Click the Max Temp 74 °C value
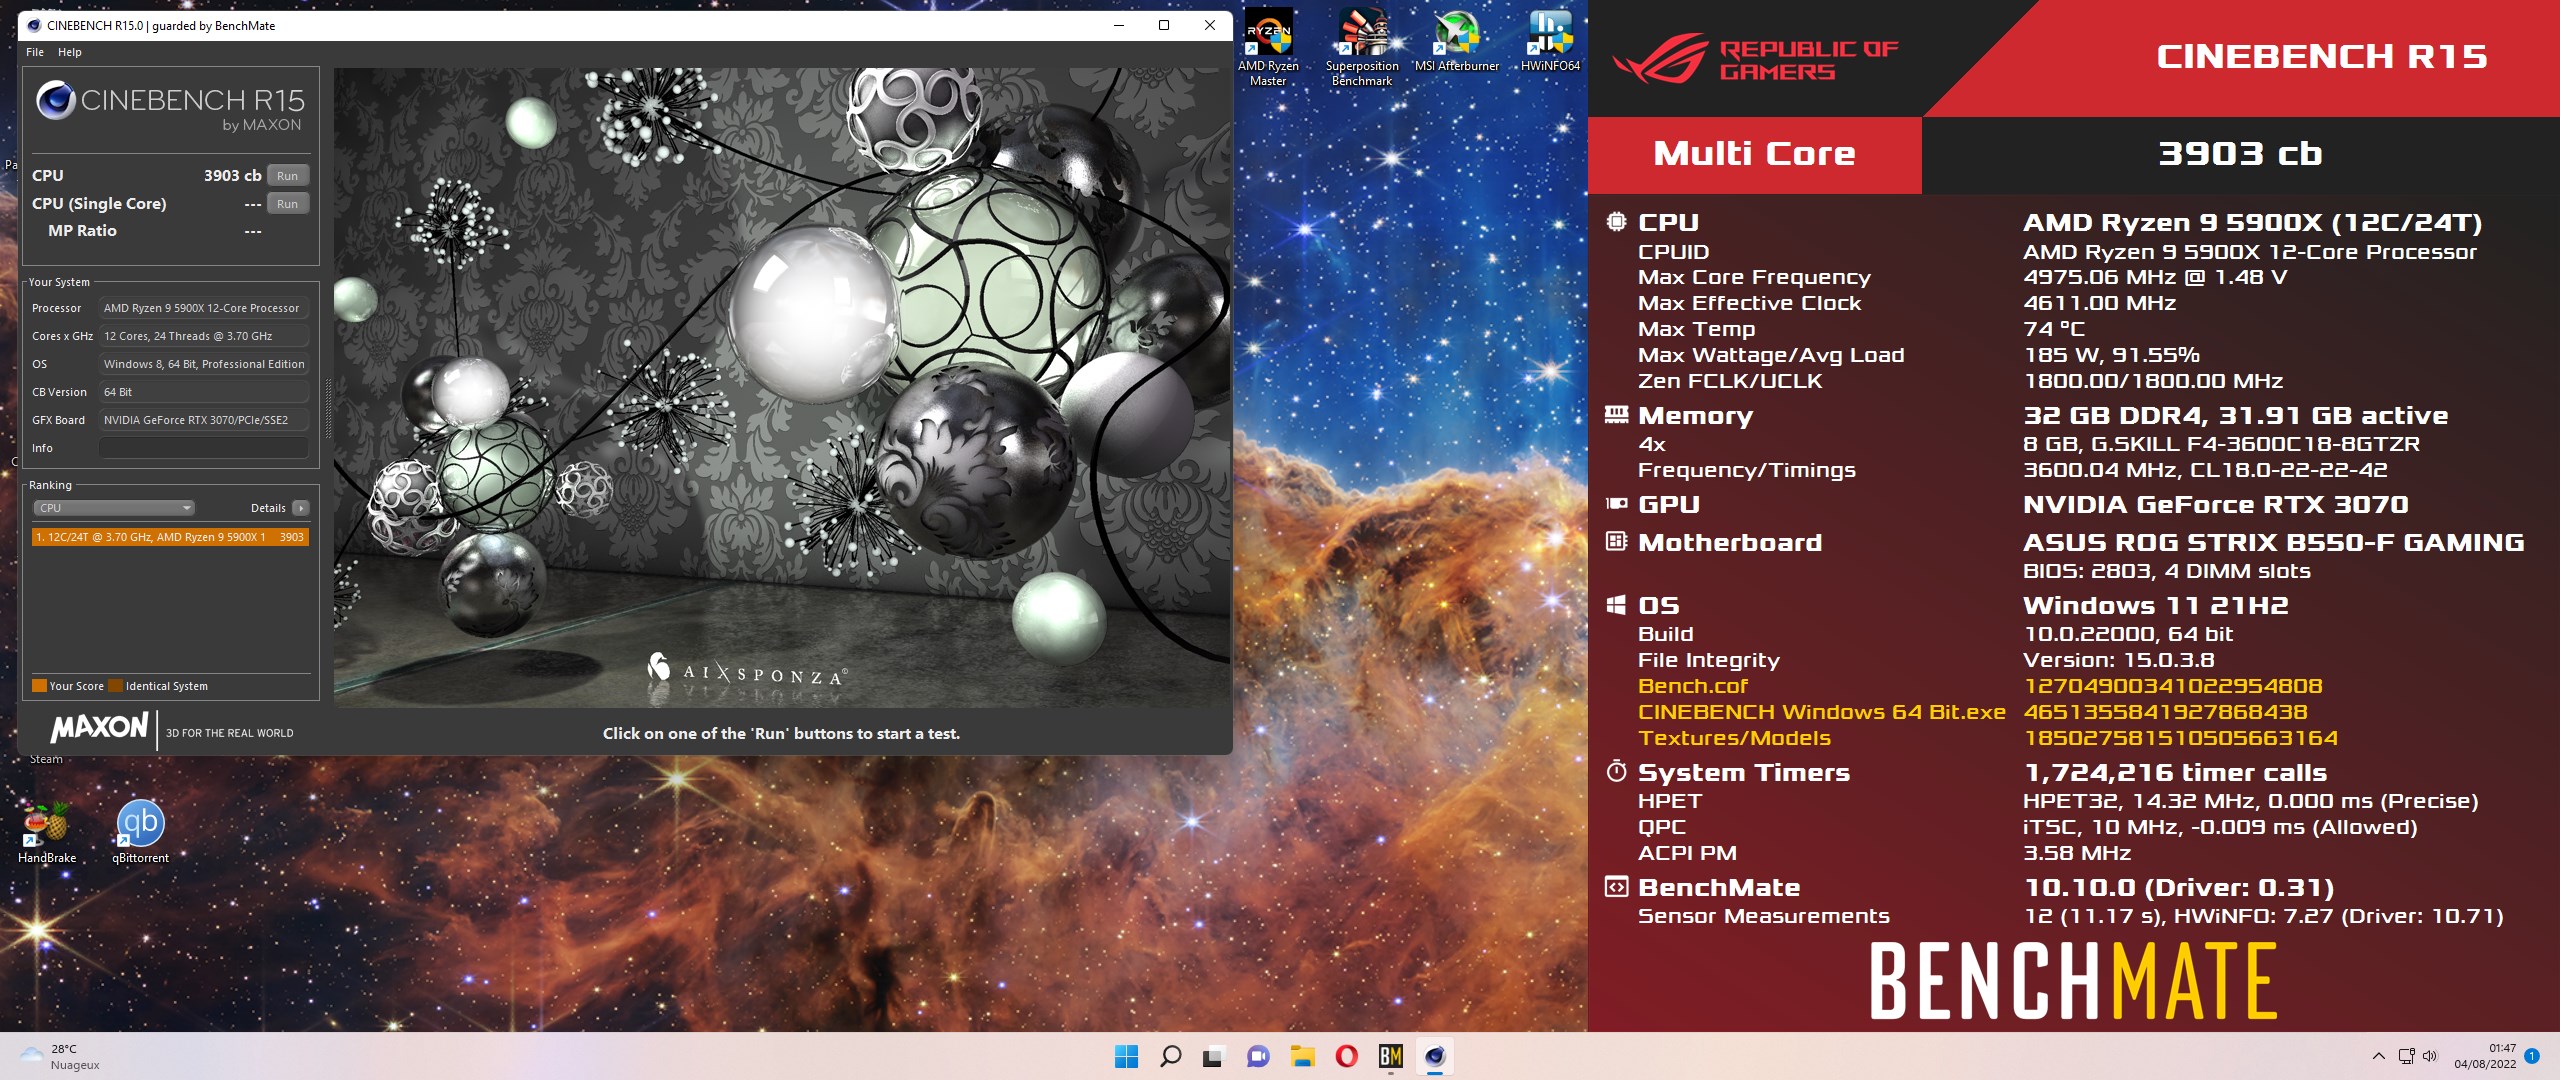Screen dimensions: 2560x1080 [x=2054, y=329]
